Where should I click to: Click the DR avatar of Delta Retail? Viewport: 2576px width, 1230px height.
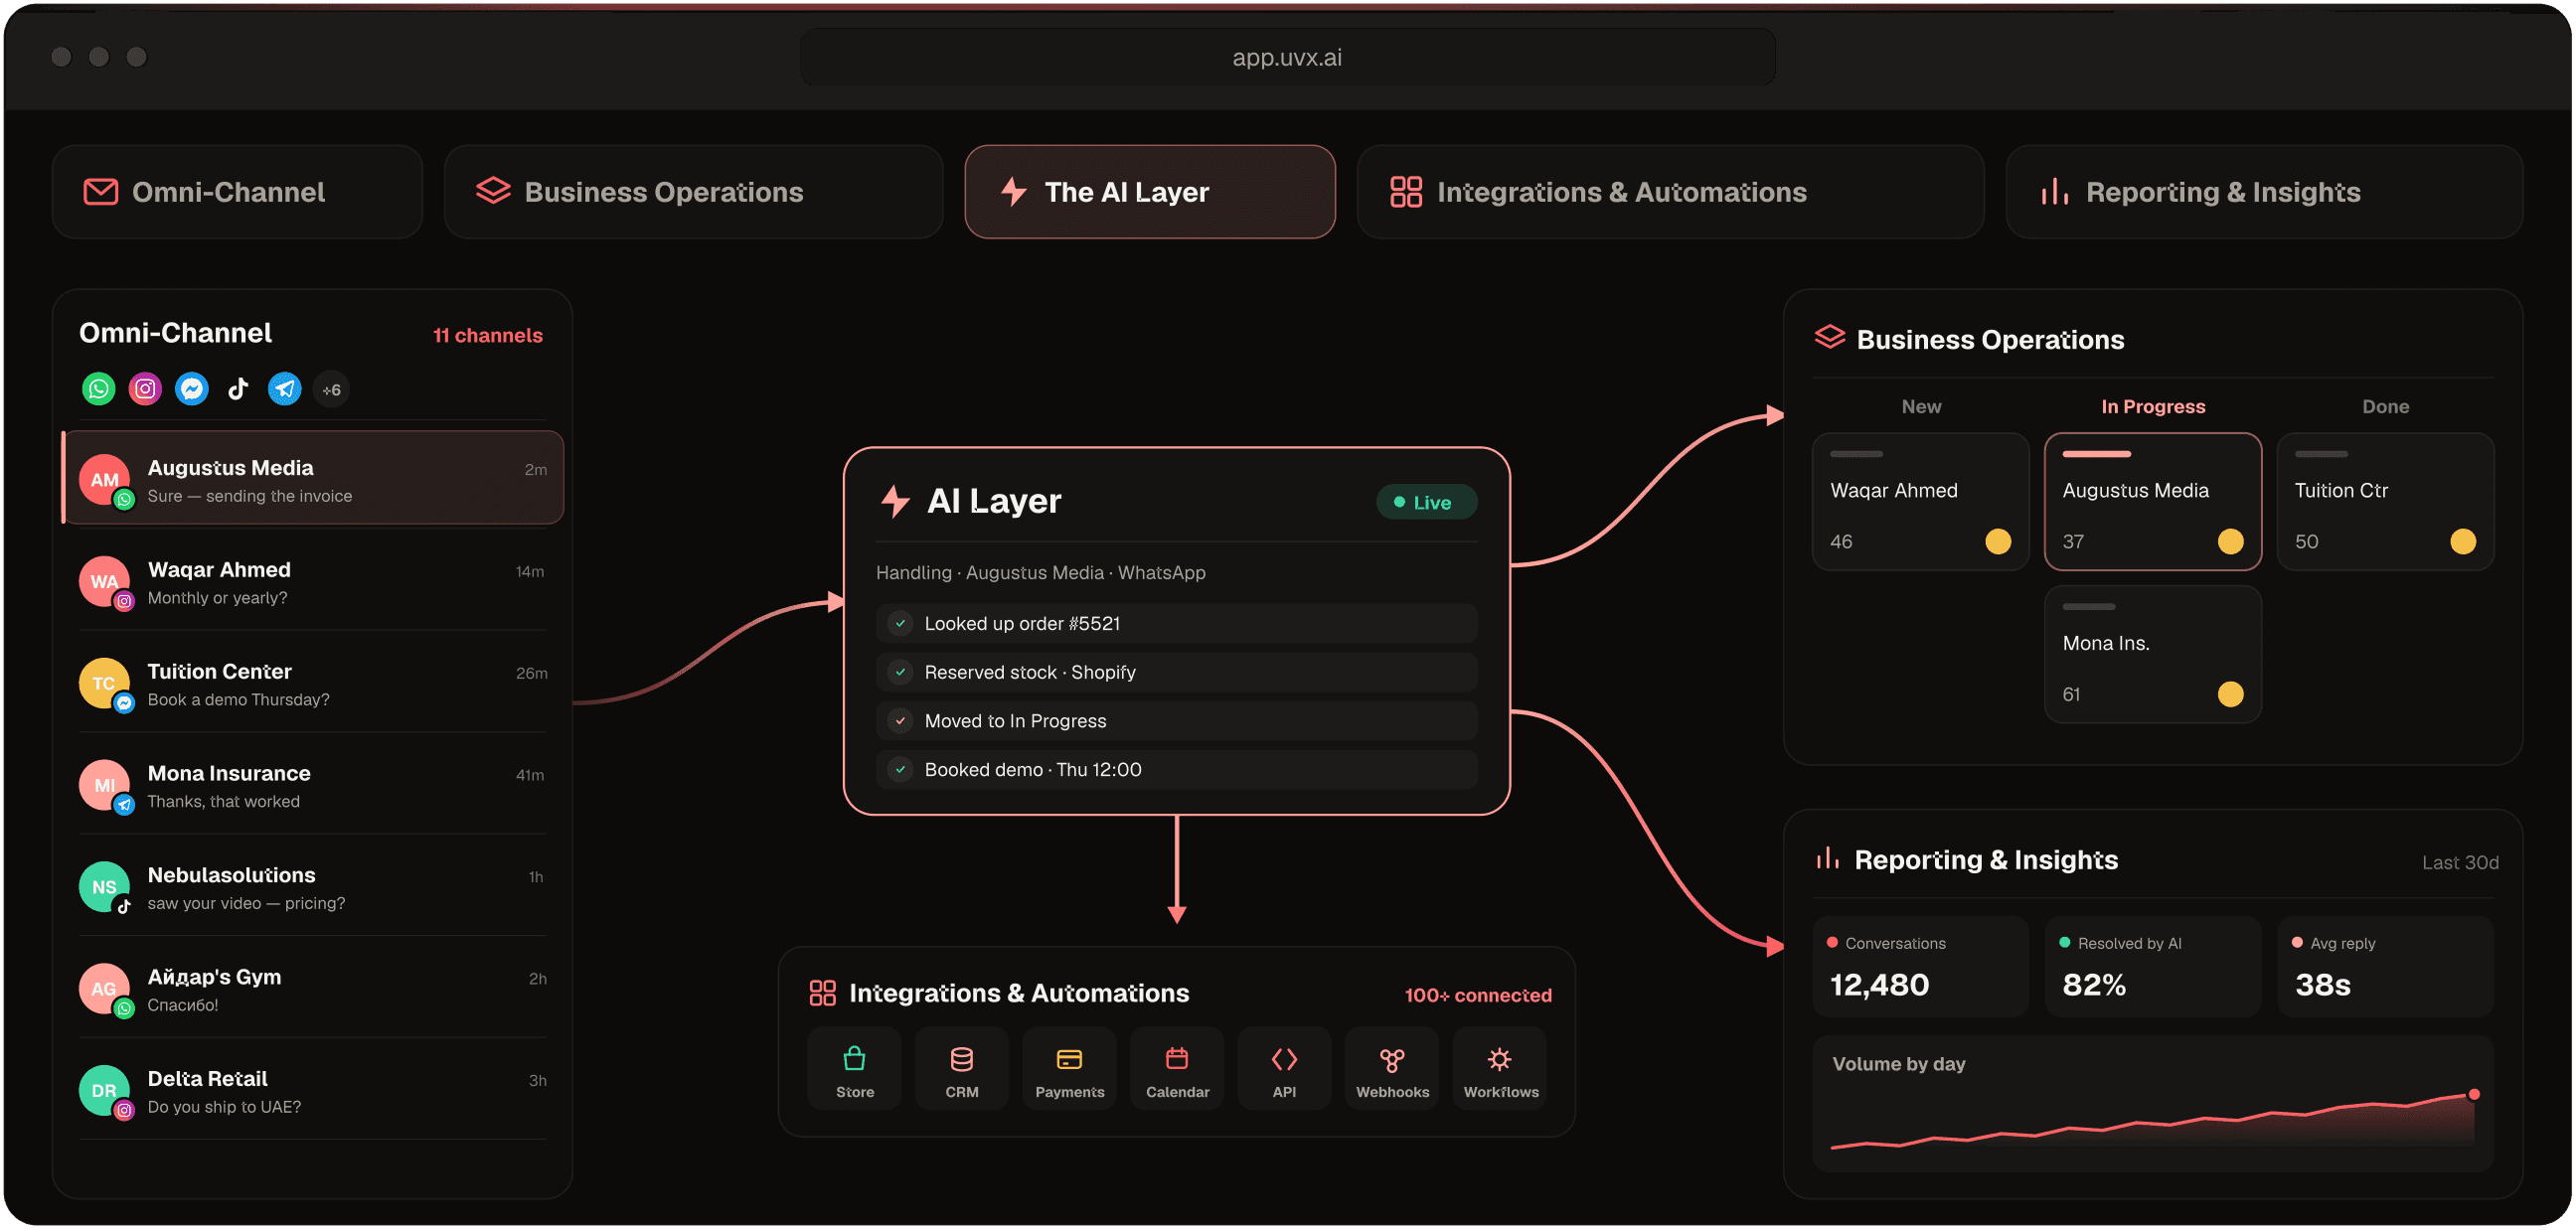coord(105,1091)
